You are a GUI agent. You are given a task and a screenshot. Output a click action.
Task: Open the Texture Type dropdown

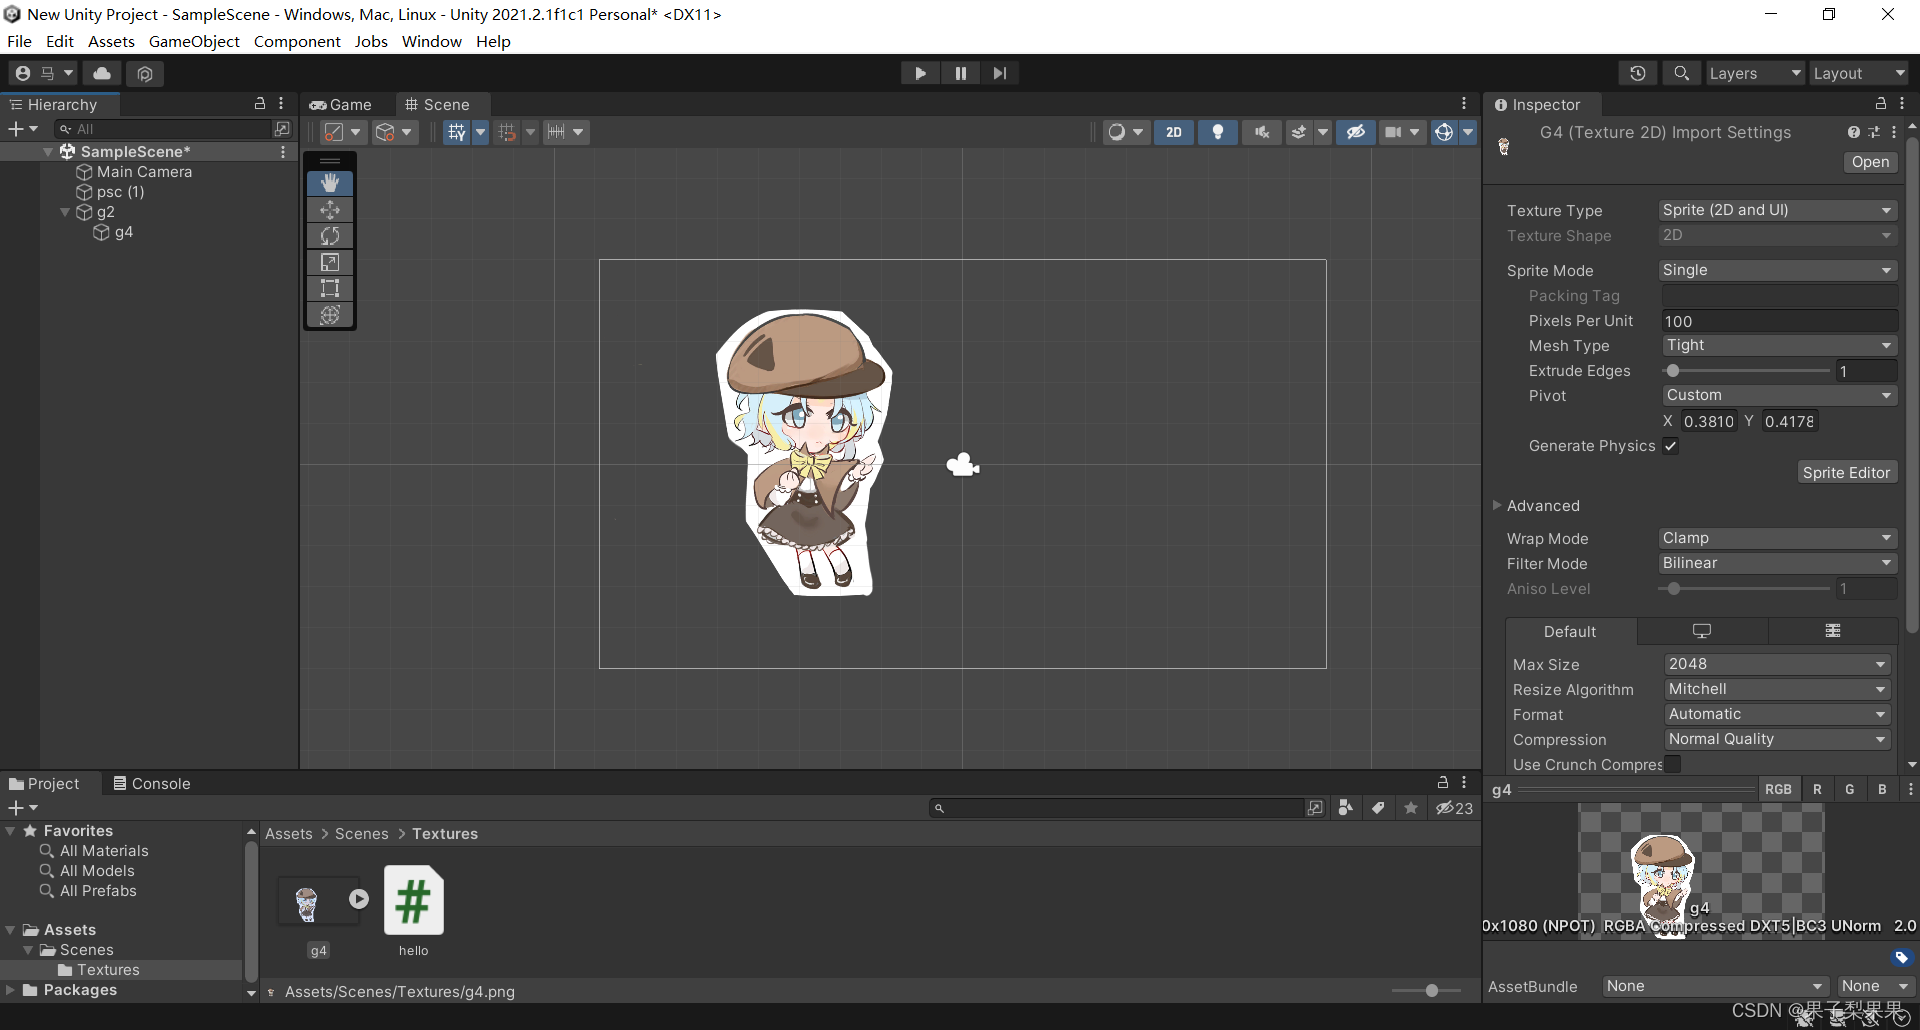coord(1778,210)
